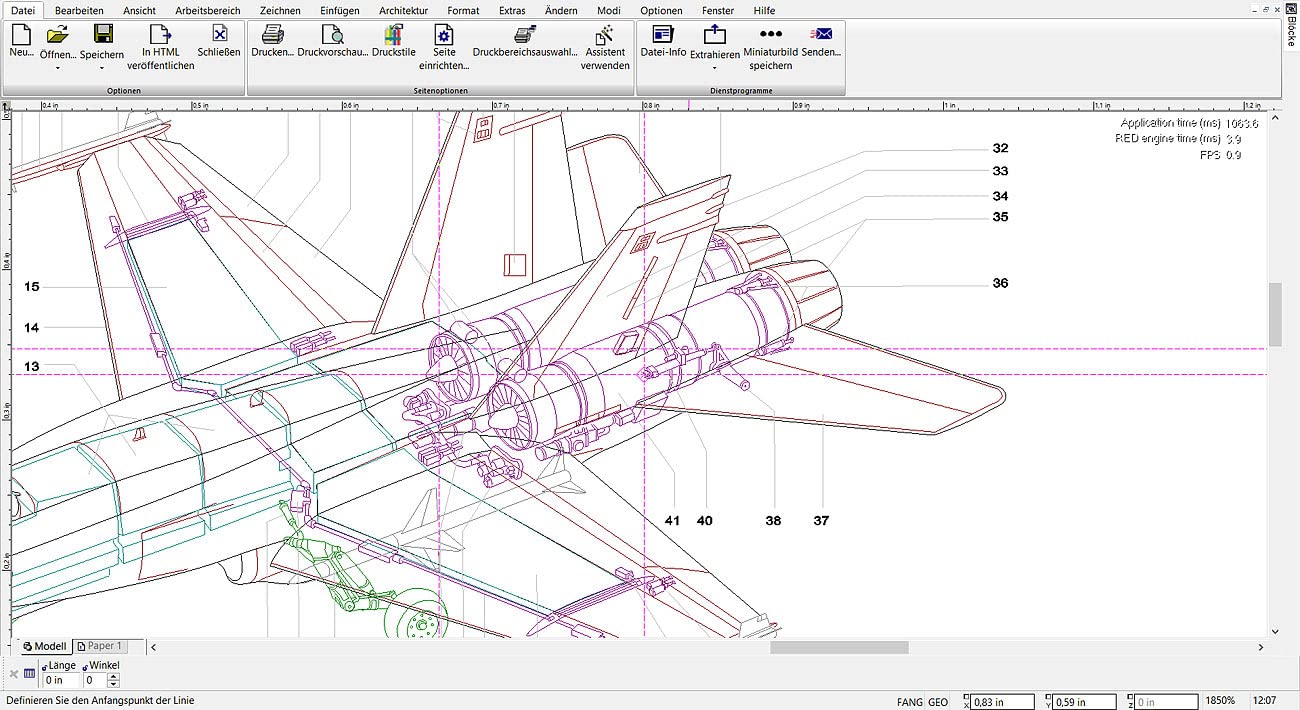Open the Fenster menu

click(x=718, y=10)
